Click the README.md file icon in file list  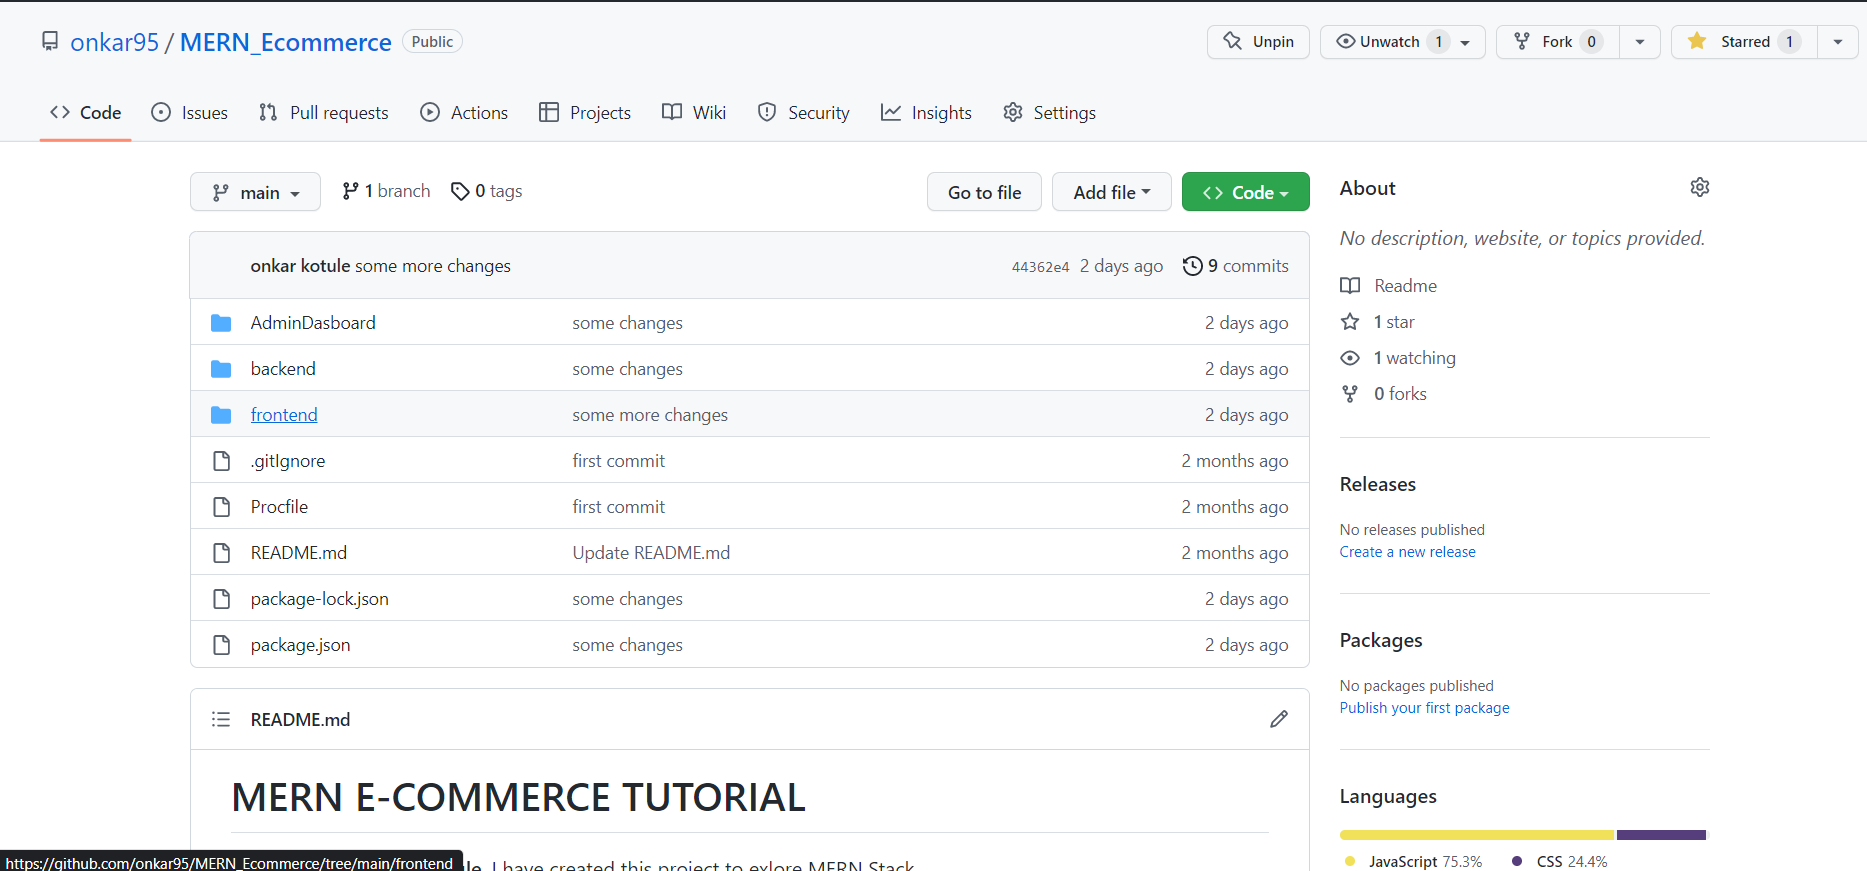coord(221,553)
